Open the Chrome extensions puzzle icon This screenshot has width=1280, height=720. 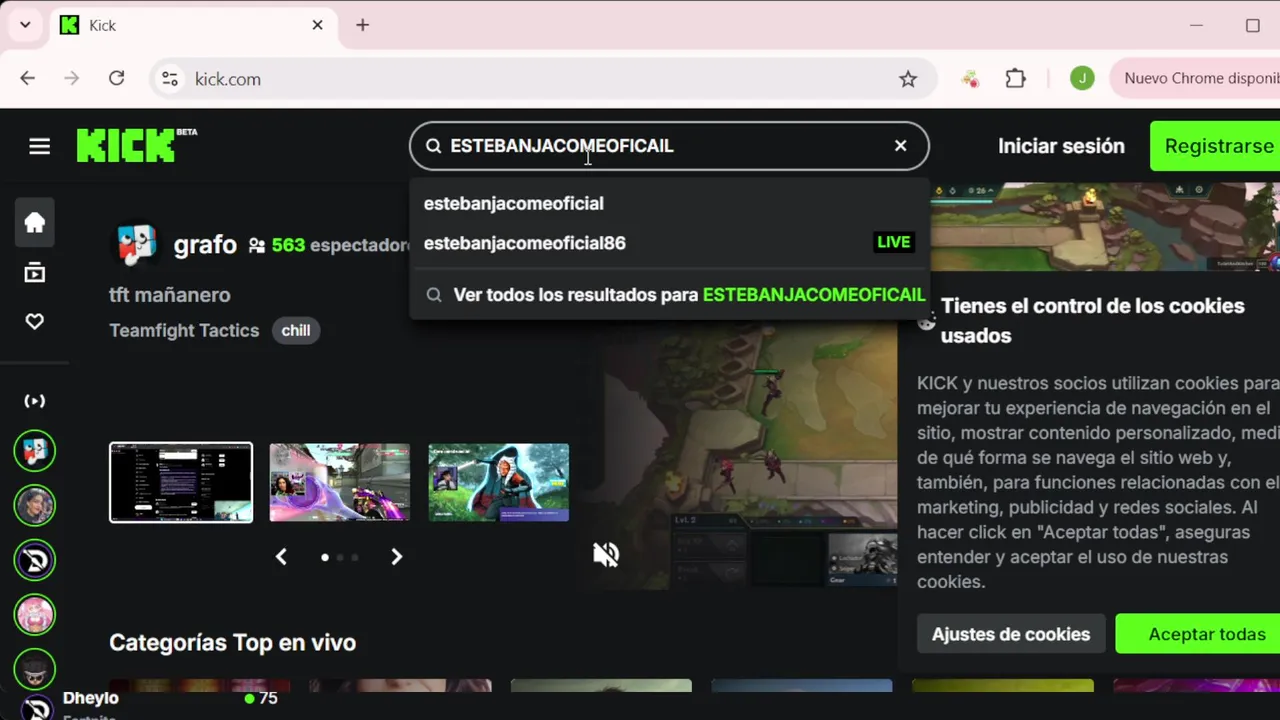coord(1016,78)
